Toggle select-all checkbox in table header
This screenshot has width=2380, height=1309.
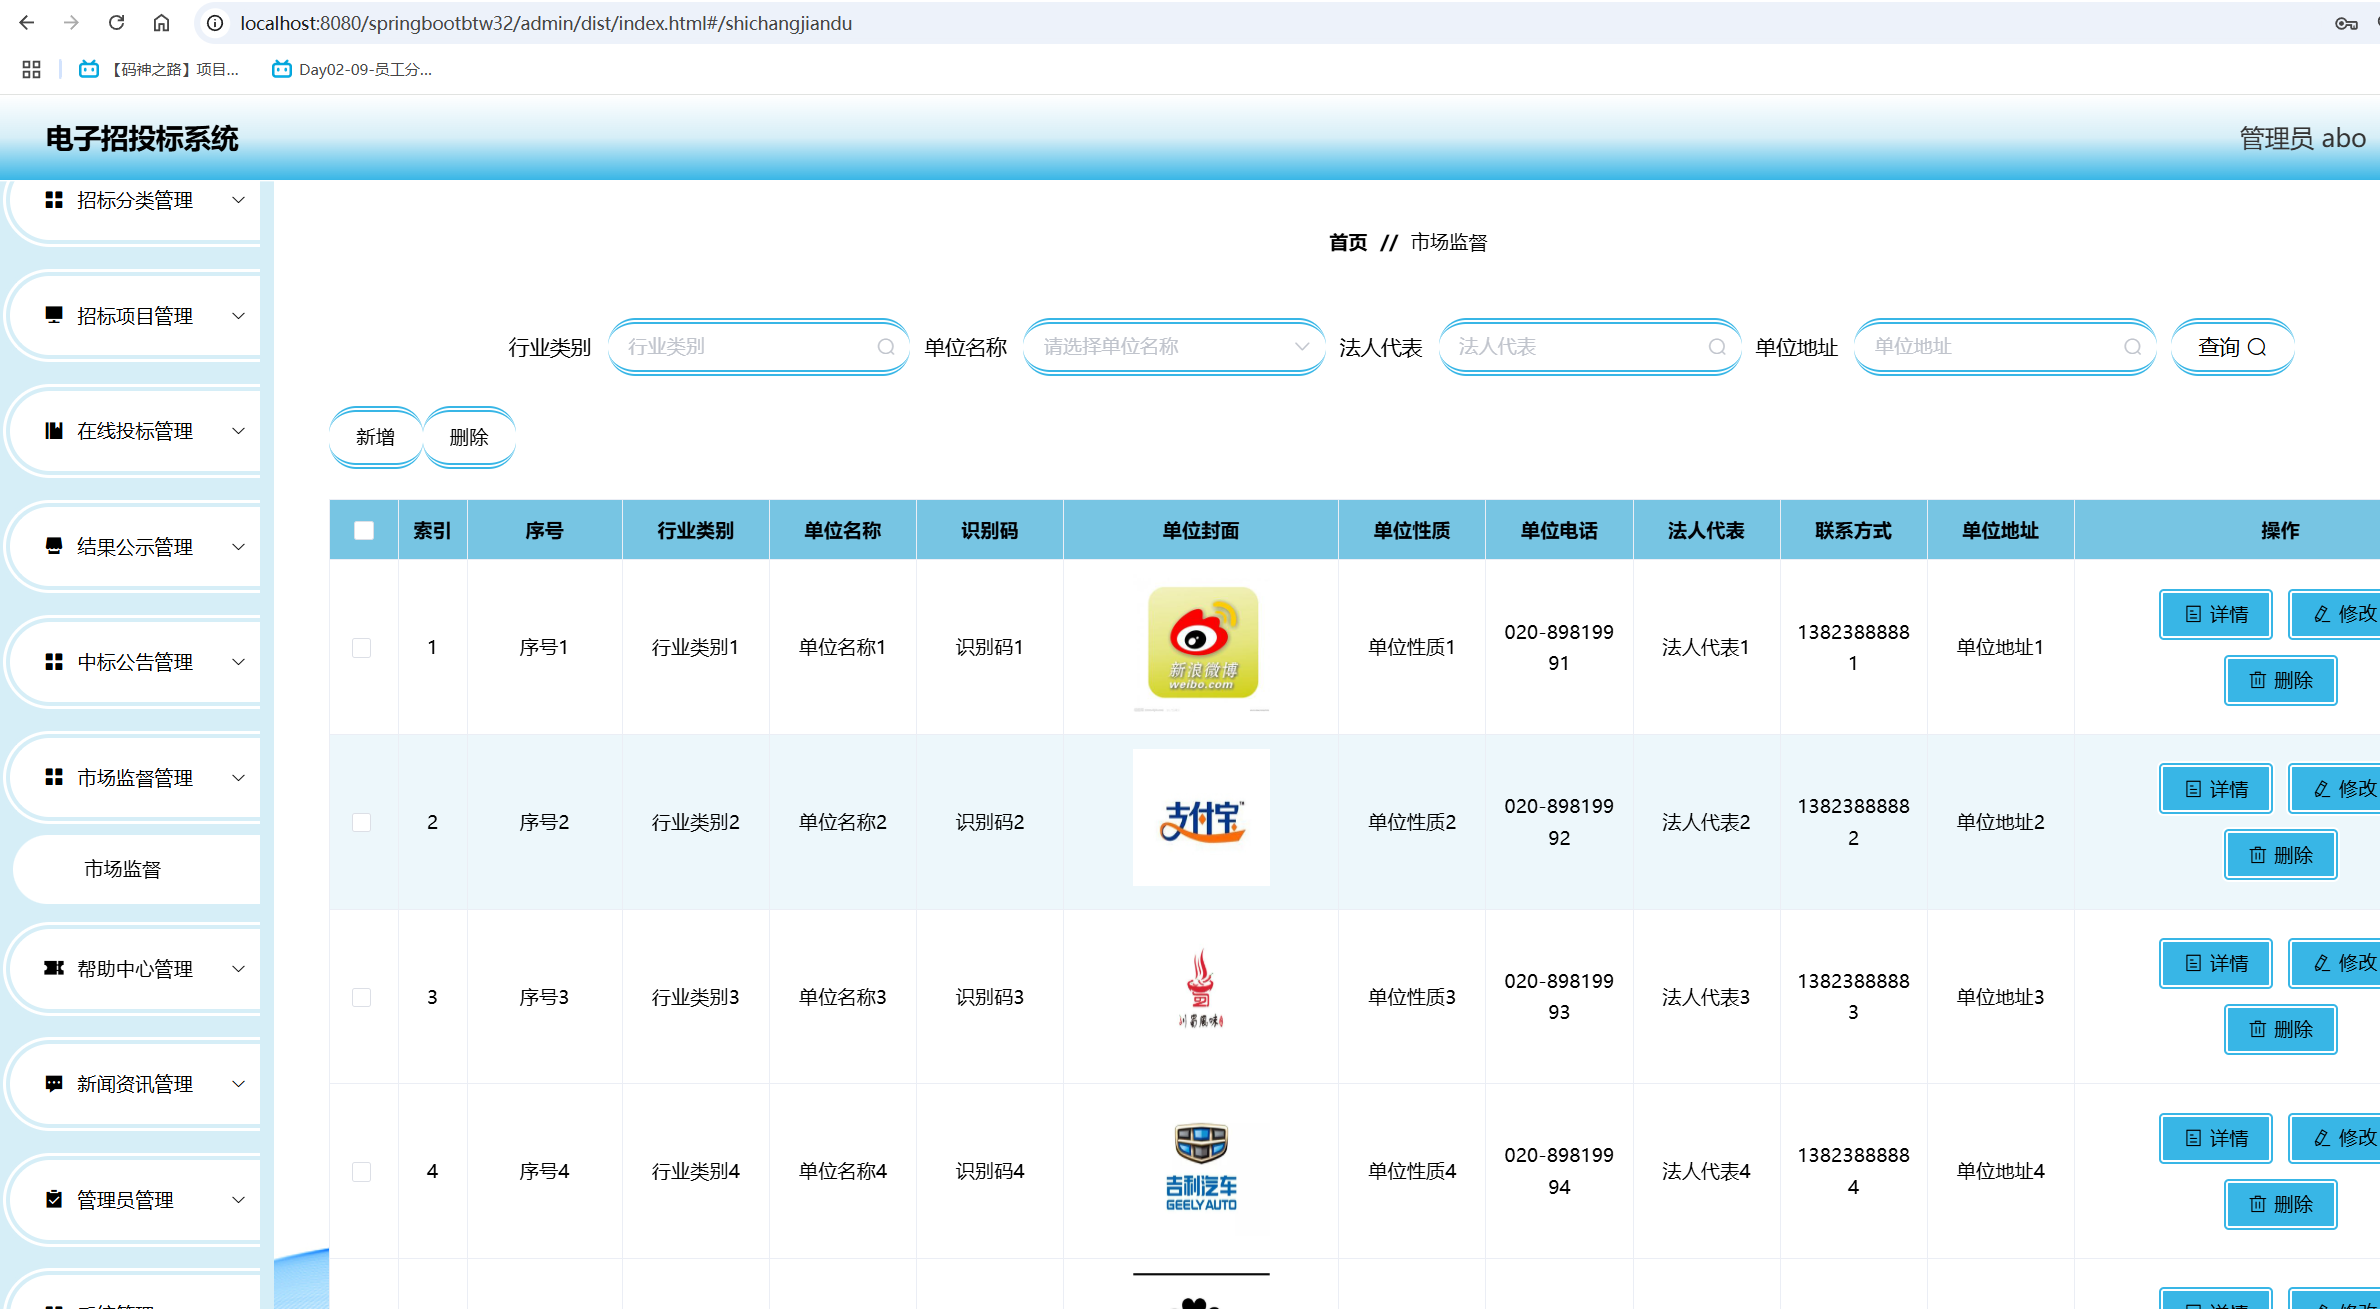click(x=364, y=530)
